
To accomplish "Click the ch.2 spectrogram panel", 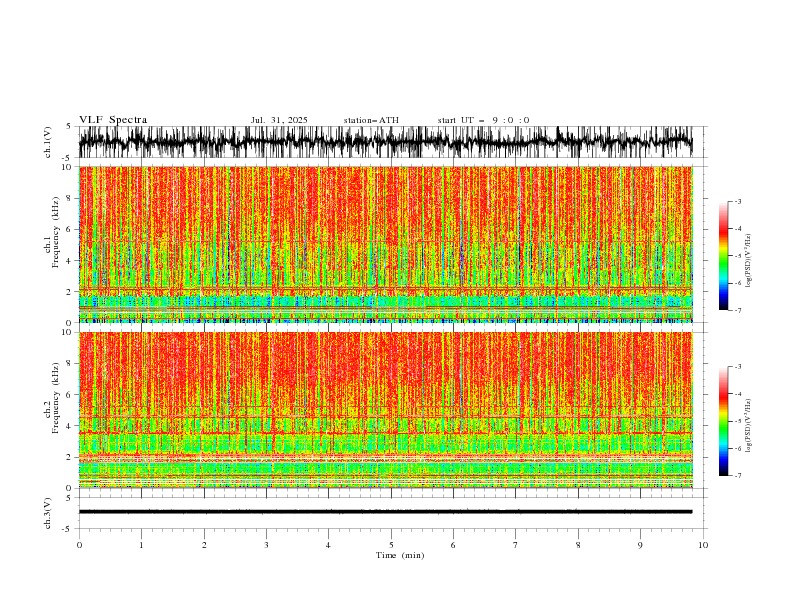I will 385,410.
